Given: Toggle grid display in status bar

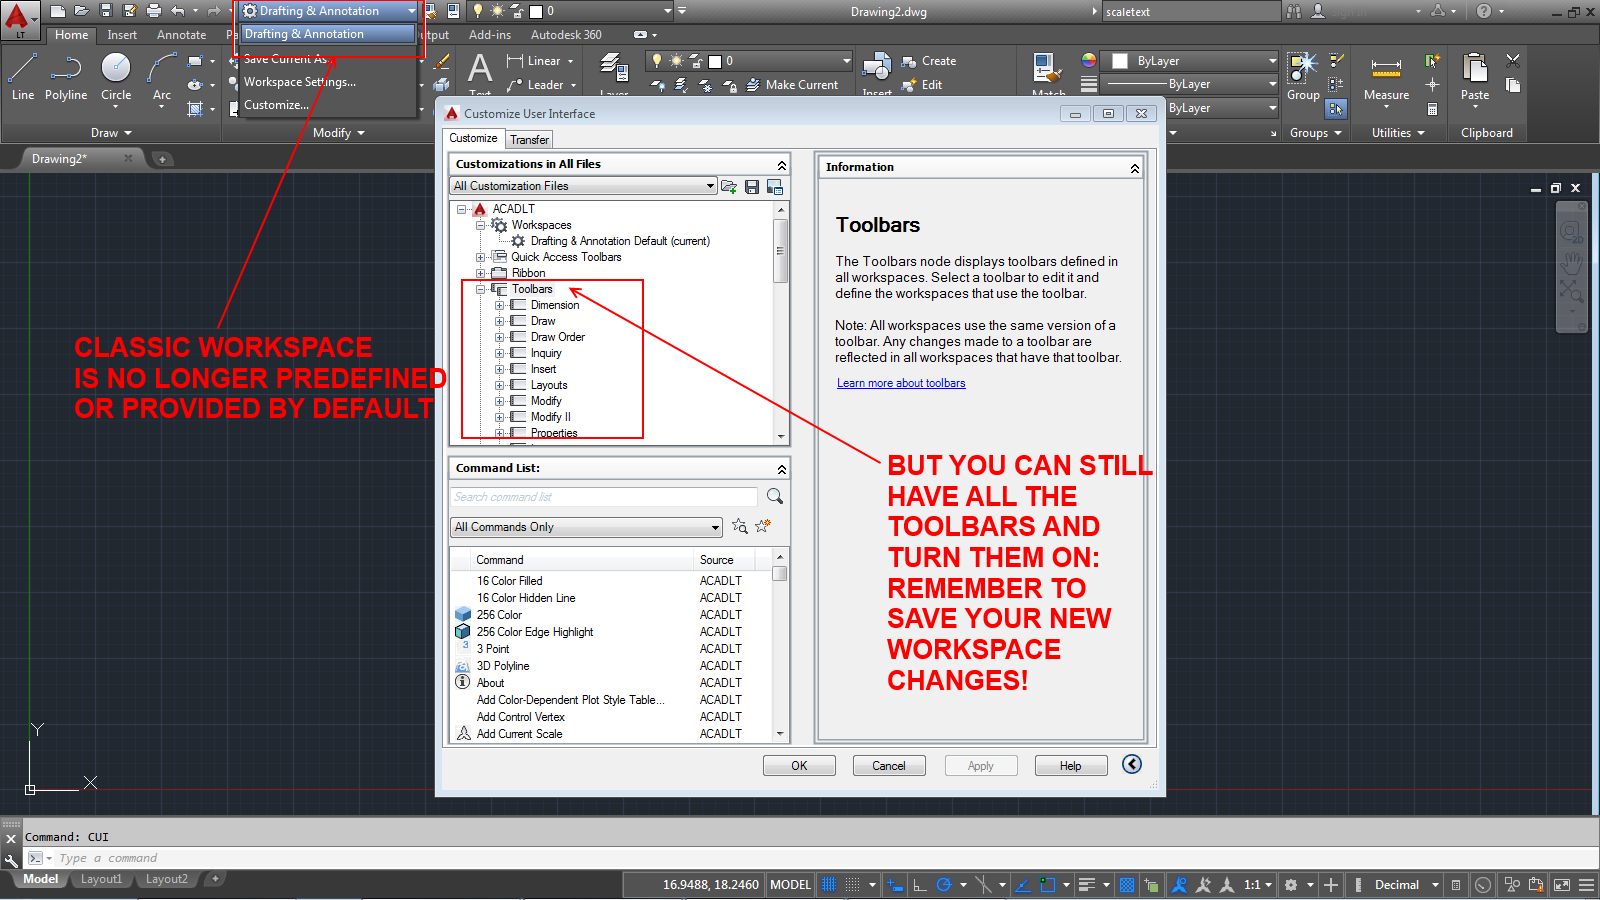Looking at the screenshot, I should tap(828, 885).
